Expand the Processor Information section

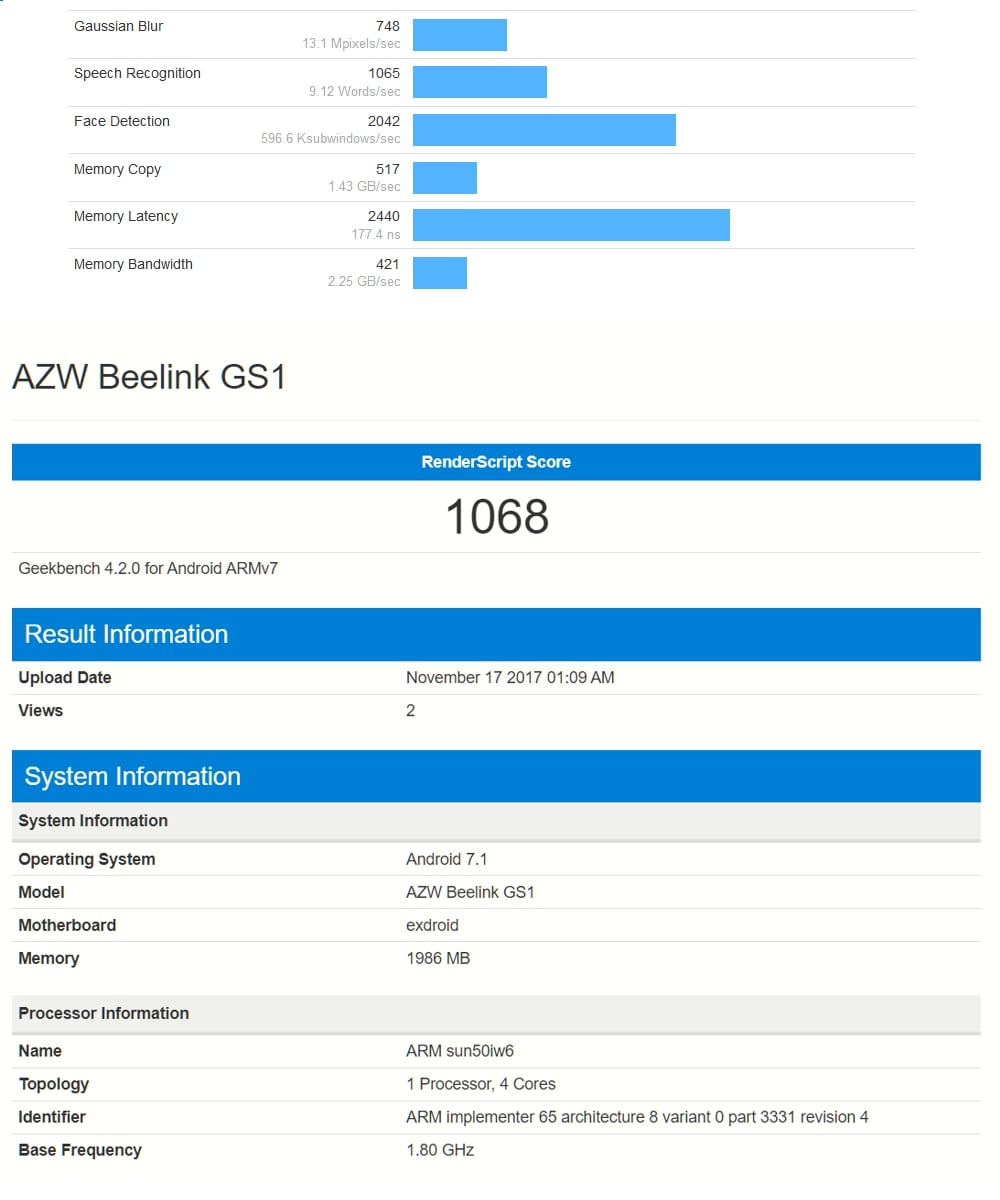(104, 1013)
